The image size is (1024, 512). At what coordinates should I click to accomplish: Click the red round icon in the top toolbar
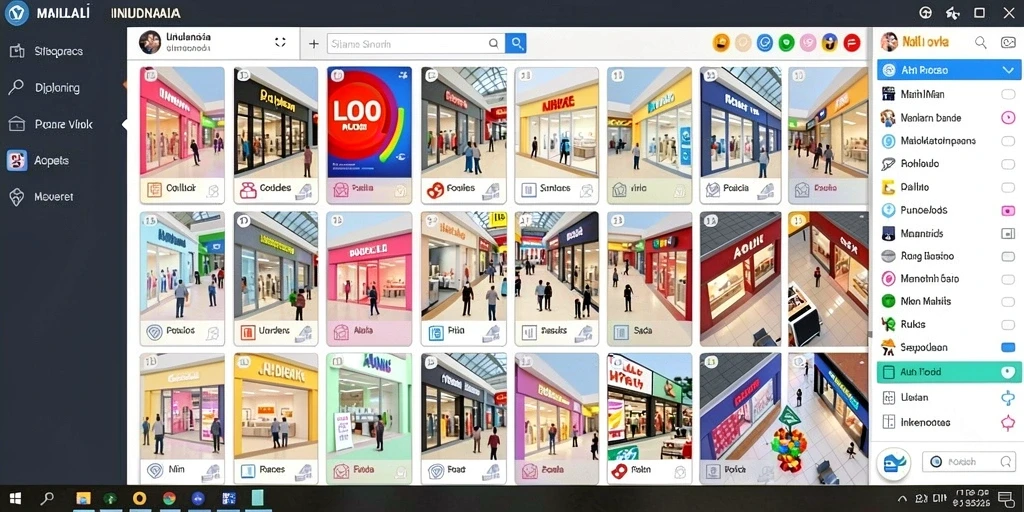(x=852, y=43)
